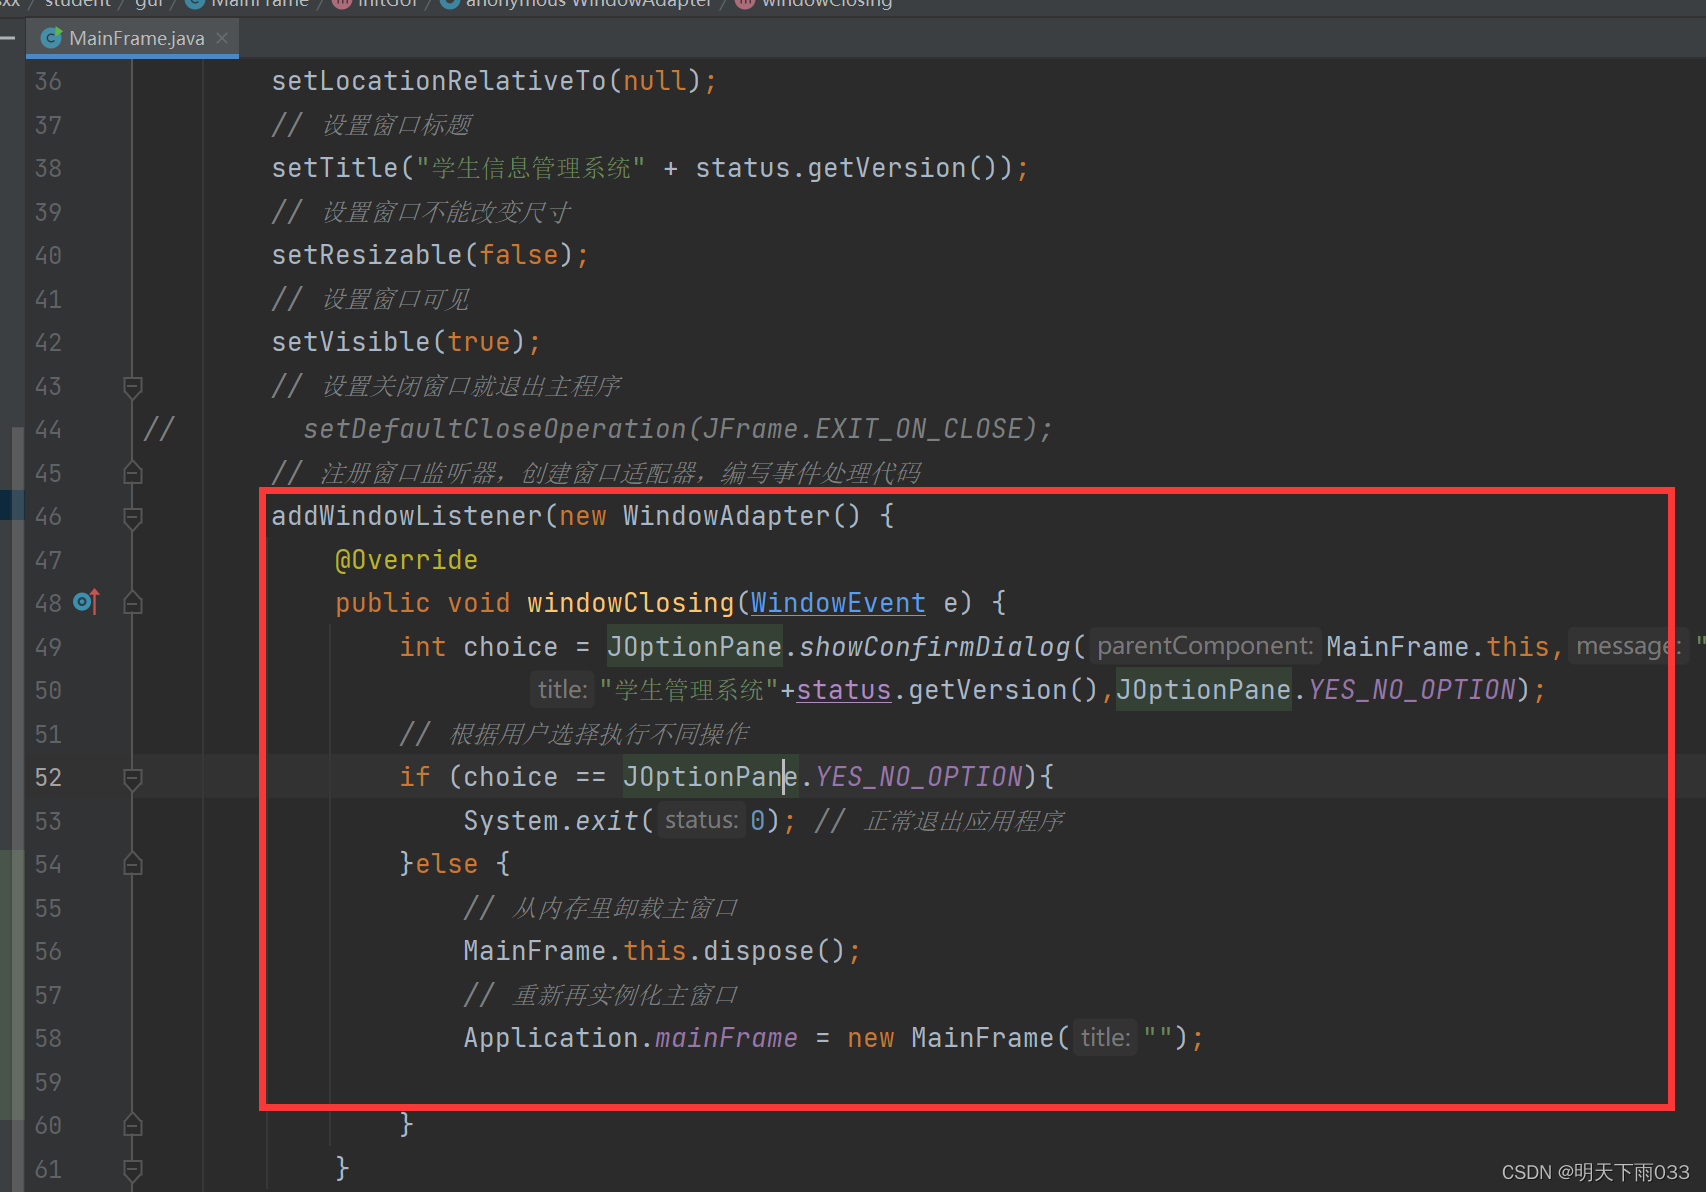Follow the underlined WindowEvent type link
The height and width of the screenshot is (1192, 1706).
(838, 603)
